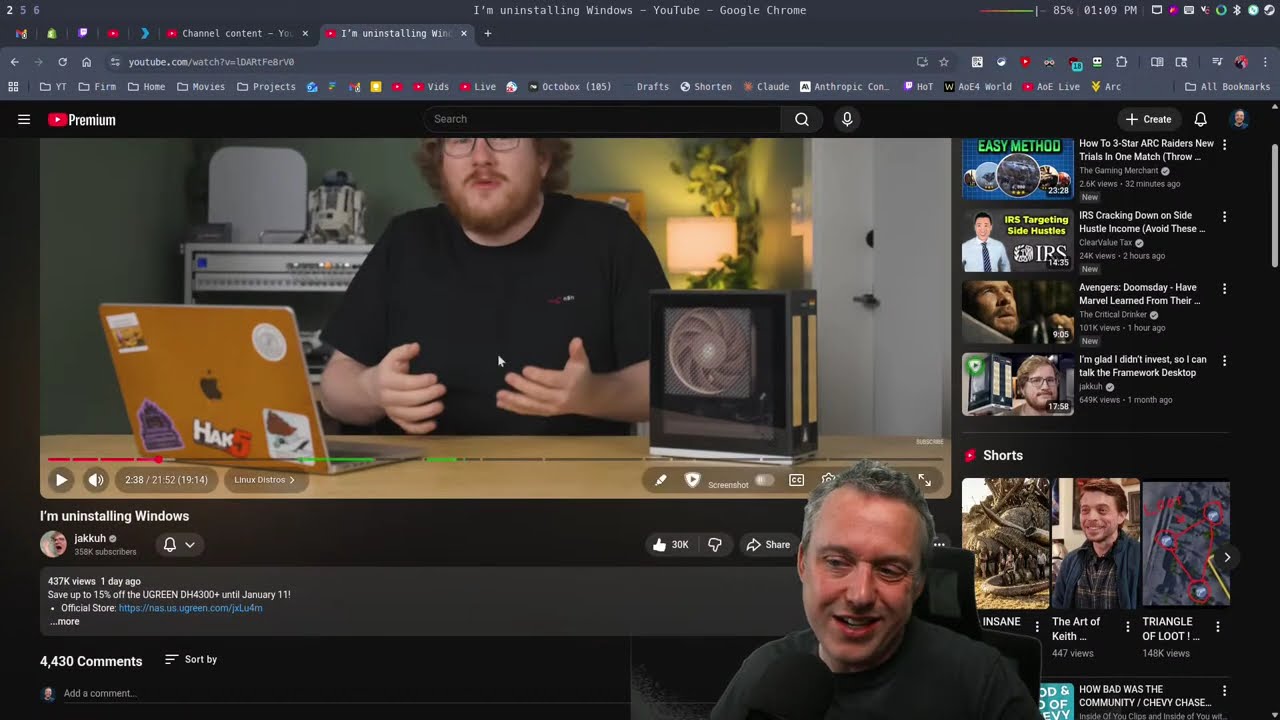
Task: Open the Chrome extensions puzzle icon
Action: pyautogui.click(x=1121, y=62)
